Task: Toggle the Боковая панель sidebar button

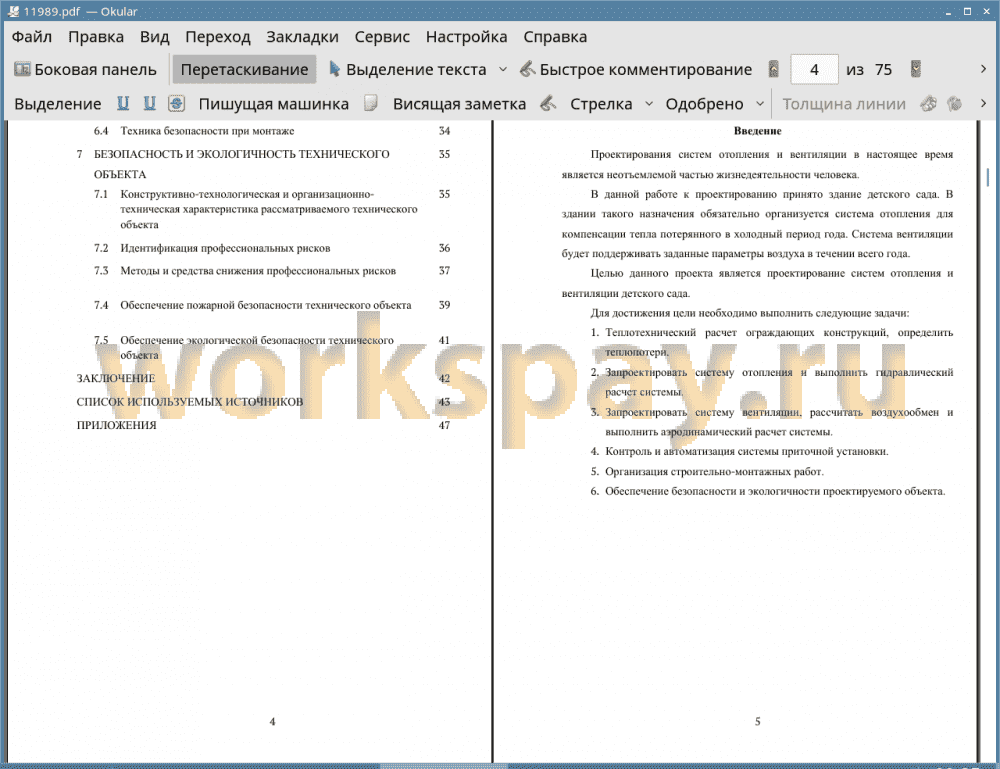Action: (x=85, y=70)
